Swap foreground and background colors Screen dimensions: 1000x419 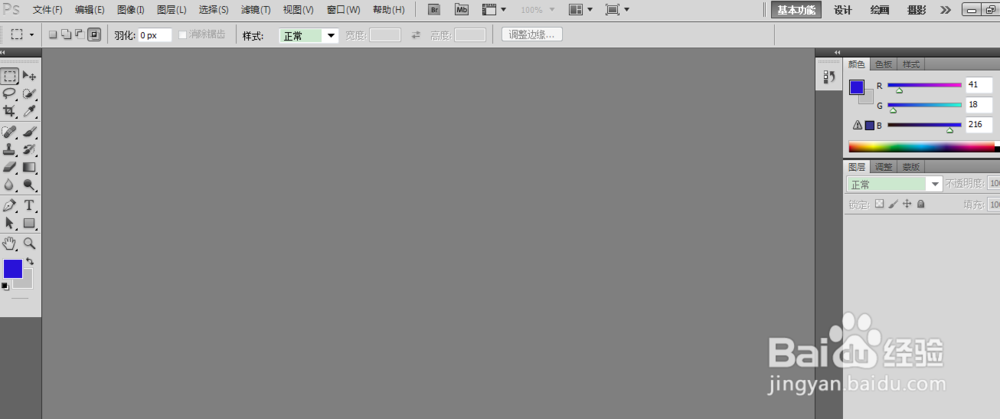tap(30, 261)
